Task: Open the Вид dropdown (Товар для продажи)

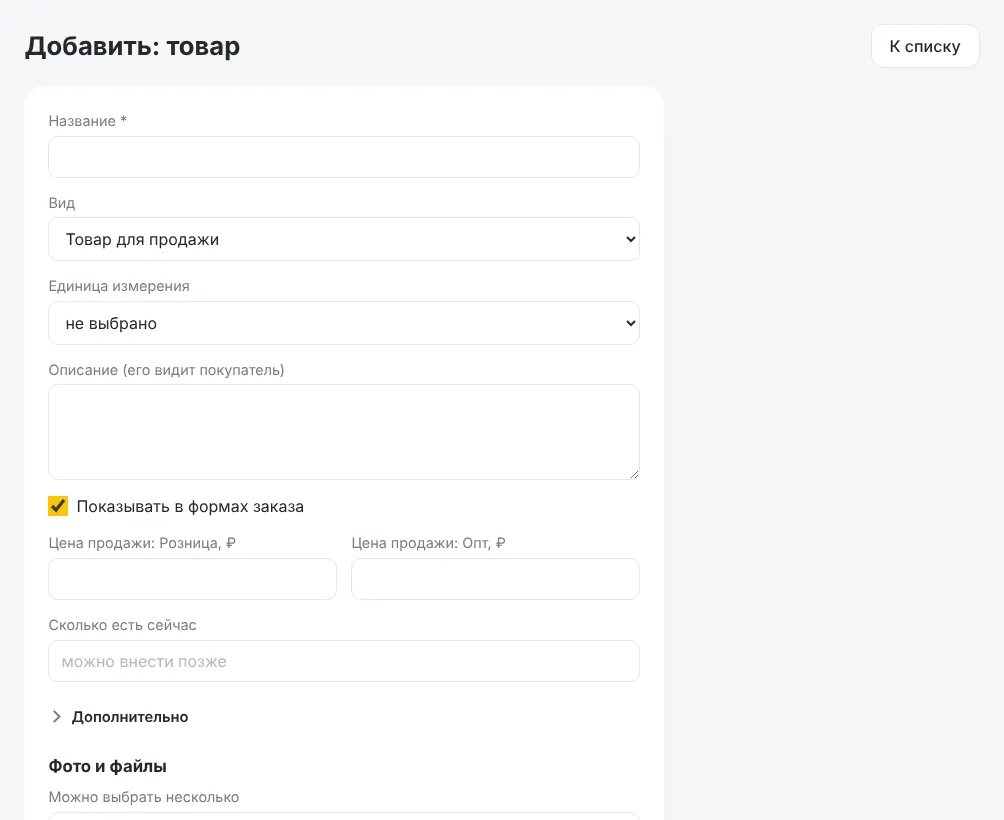Action: pyautogui.click(x=344, y=239)
